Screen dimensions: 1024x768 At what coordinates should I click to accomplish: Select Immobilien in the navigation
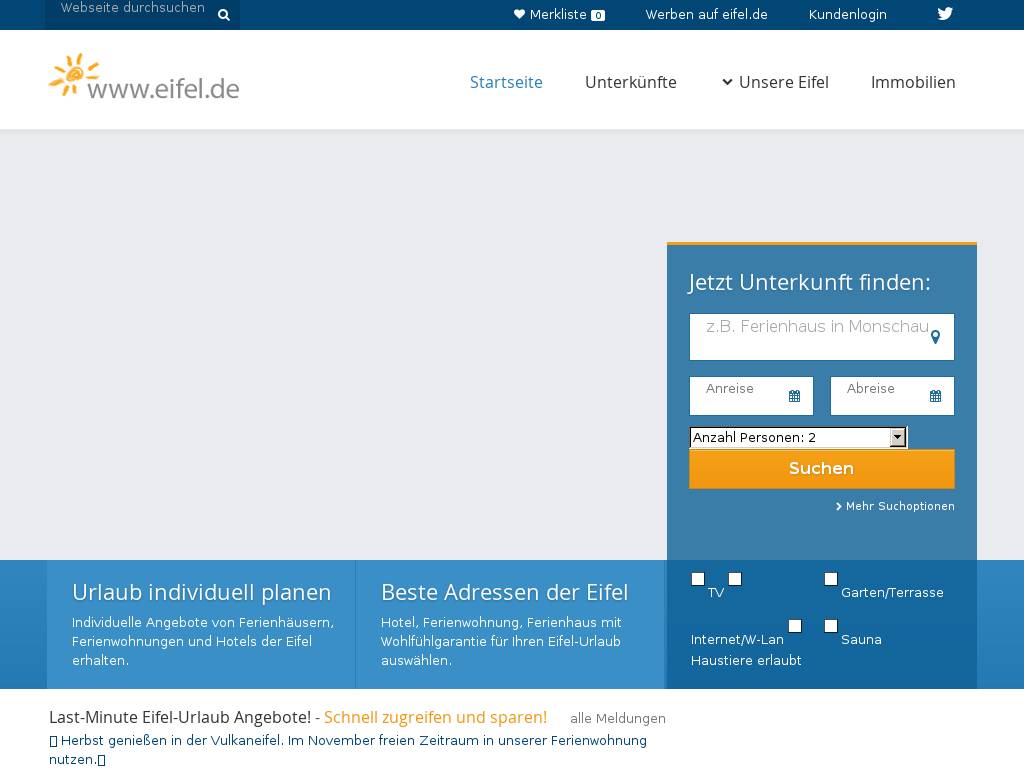pyautogui.click(x=912, y=82)
